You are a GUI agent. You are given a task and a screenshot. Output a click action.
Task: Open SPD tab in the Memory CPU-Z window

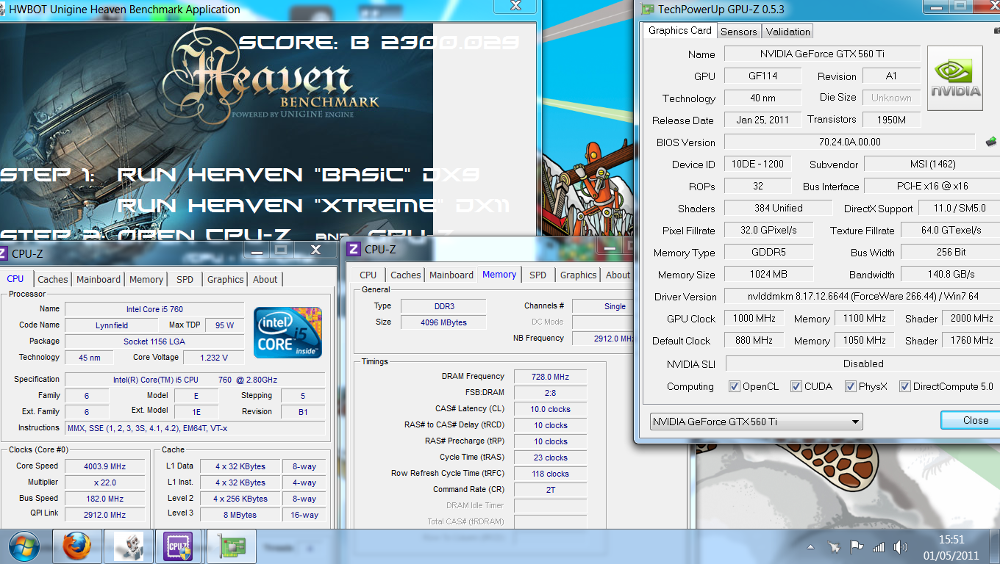pos(538,275)
